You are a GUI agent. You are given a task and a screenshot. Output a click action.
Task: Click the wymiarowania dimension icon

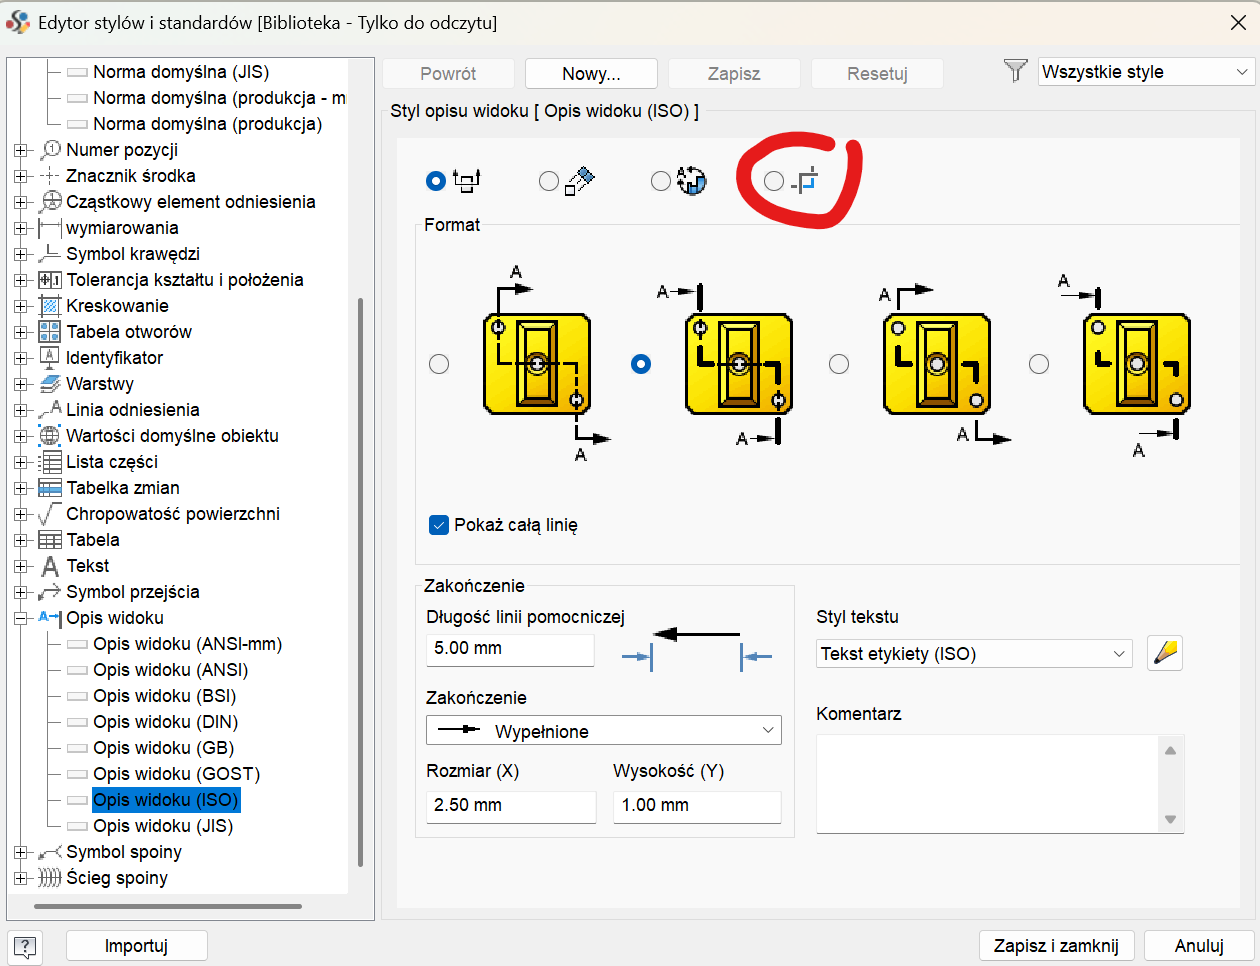pos(50,228)
